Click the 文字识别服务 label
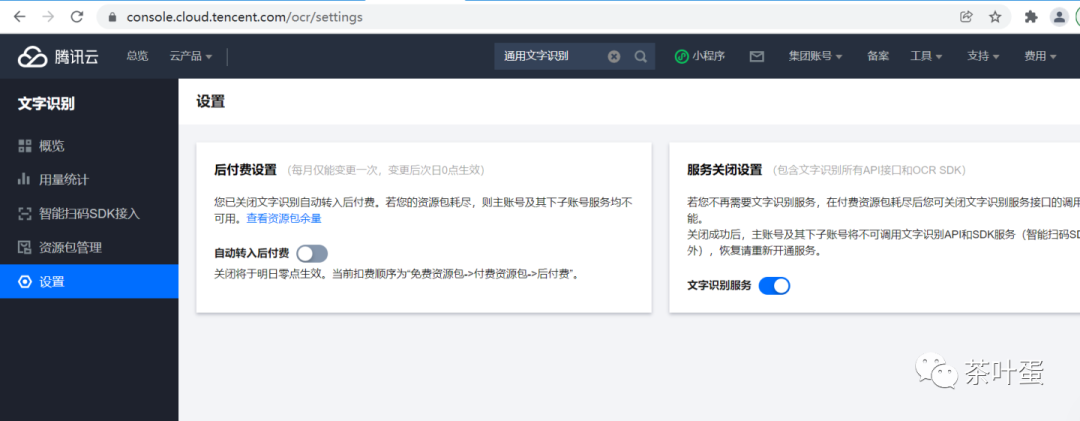 (719, 286)
